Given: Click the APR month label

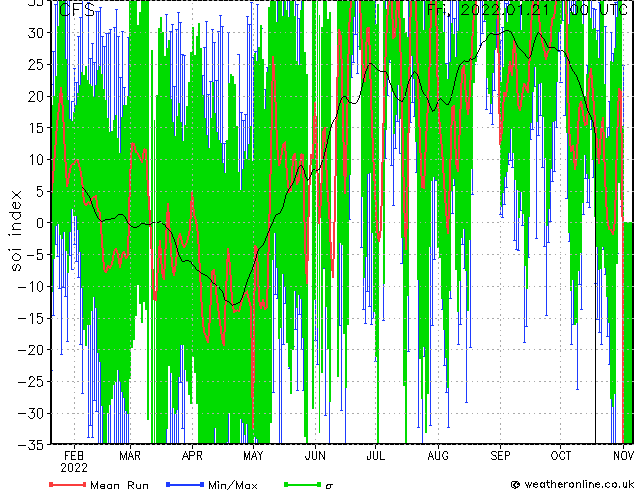Looking at the screenshot, I should click(x=192, y=456).
